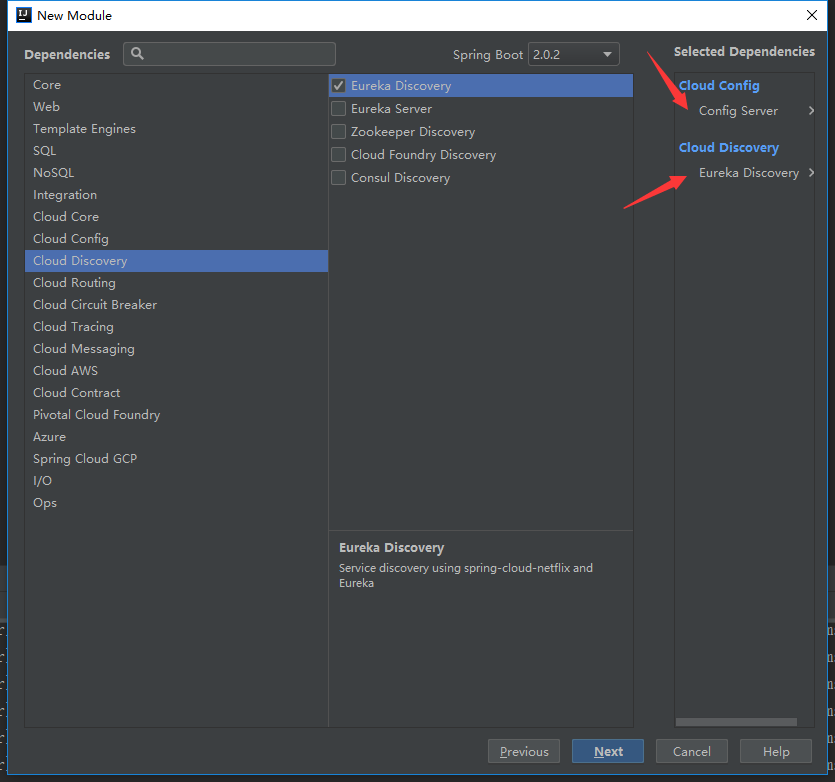Click the Cloud Config selected group heading

(719, 86)
